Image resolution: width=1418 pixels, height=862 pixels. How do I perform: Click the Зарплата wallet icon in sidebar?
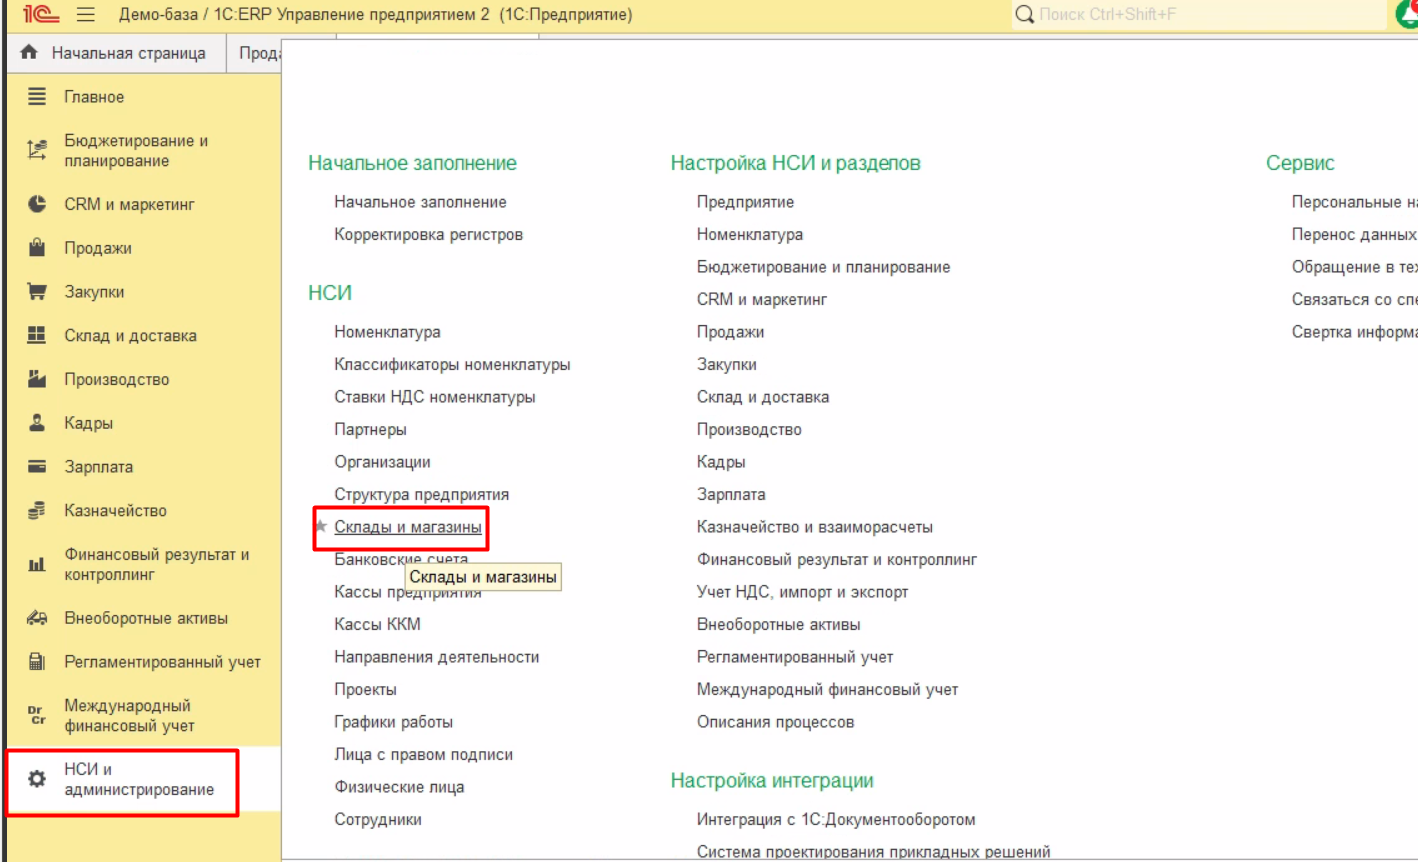click(37, 467)
